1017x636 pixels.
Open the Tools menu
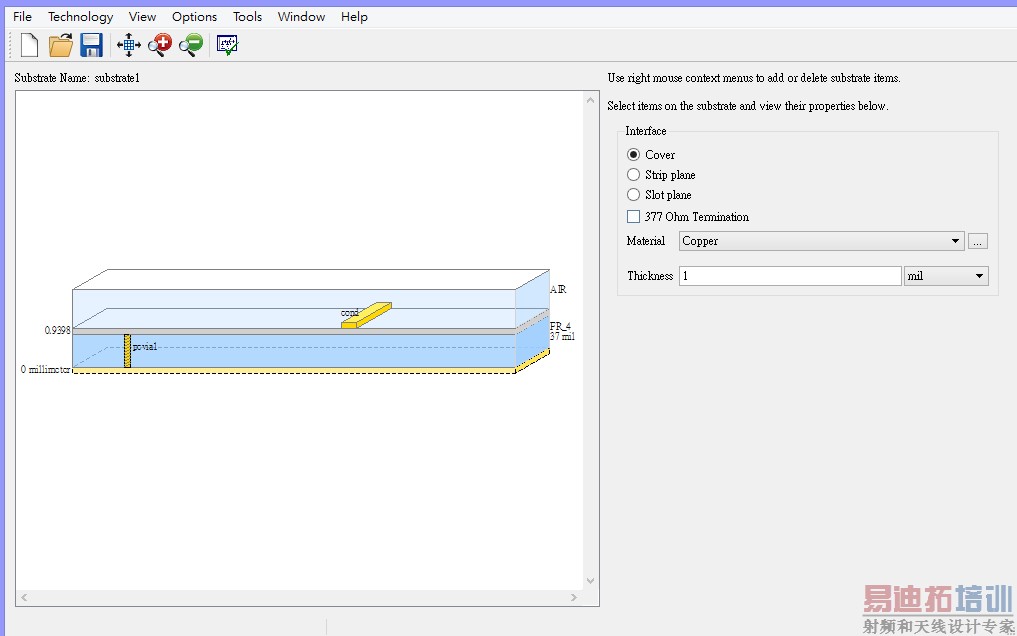[x=247, y=17]
